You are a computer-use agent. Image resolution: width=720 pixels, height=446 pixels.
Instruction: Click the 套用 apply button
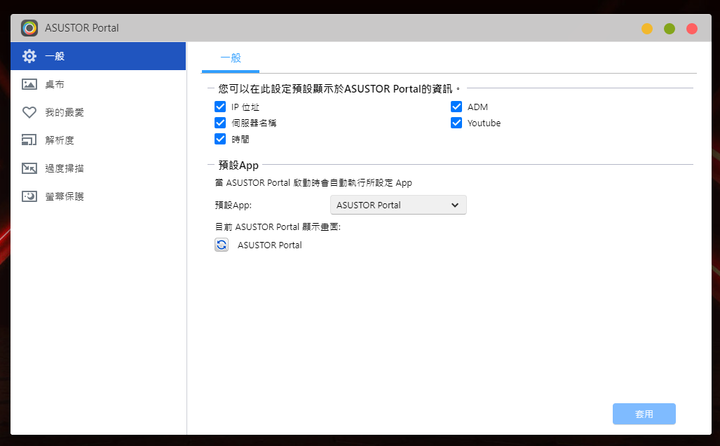[x=644, y=414]
